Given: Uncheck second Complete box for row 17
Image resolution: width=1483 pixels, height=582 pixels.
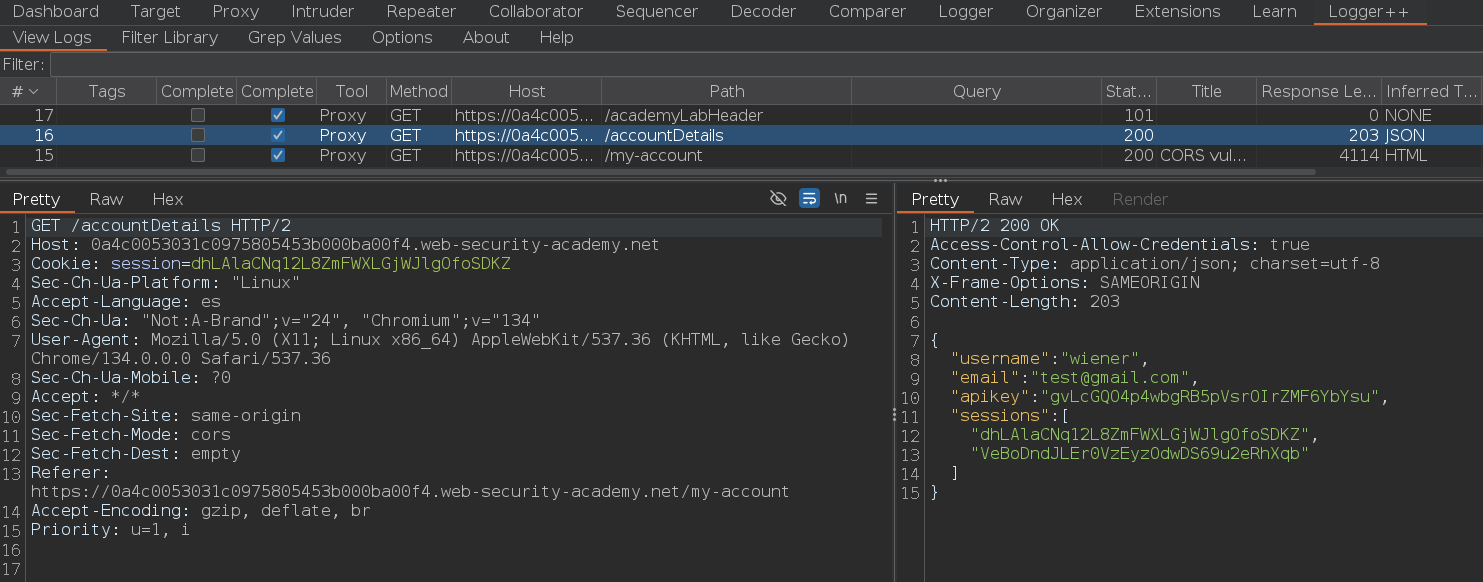Looking at the screenshot, I should coord(277,116).
